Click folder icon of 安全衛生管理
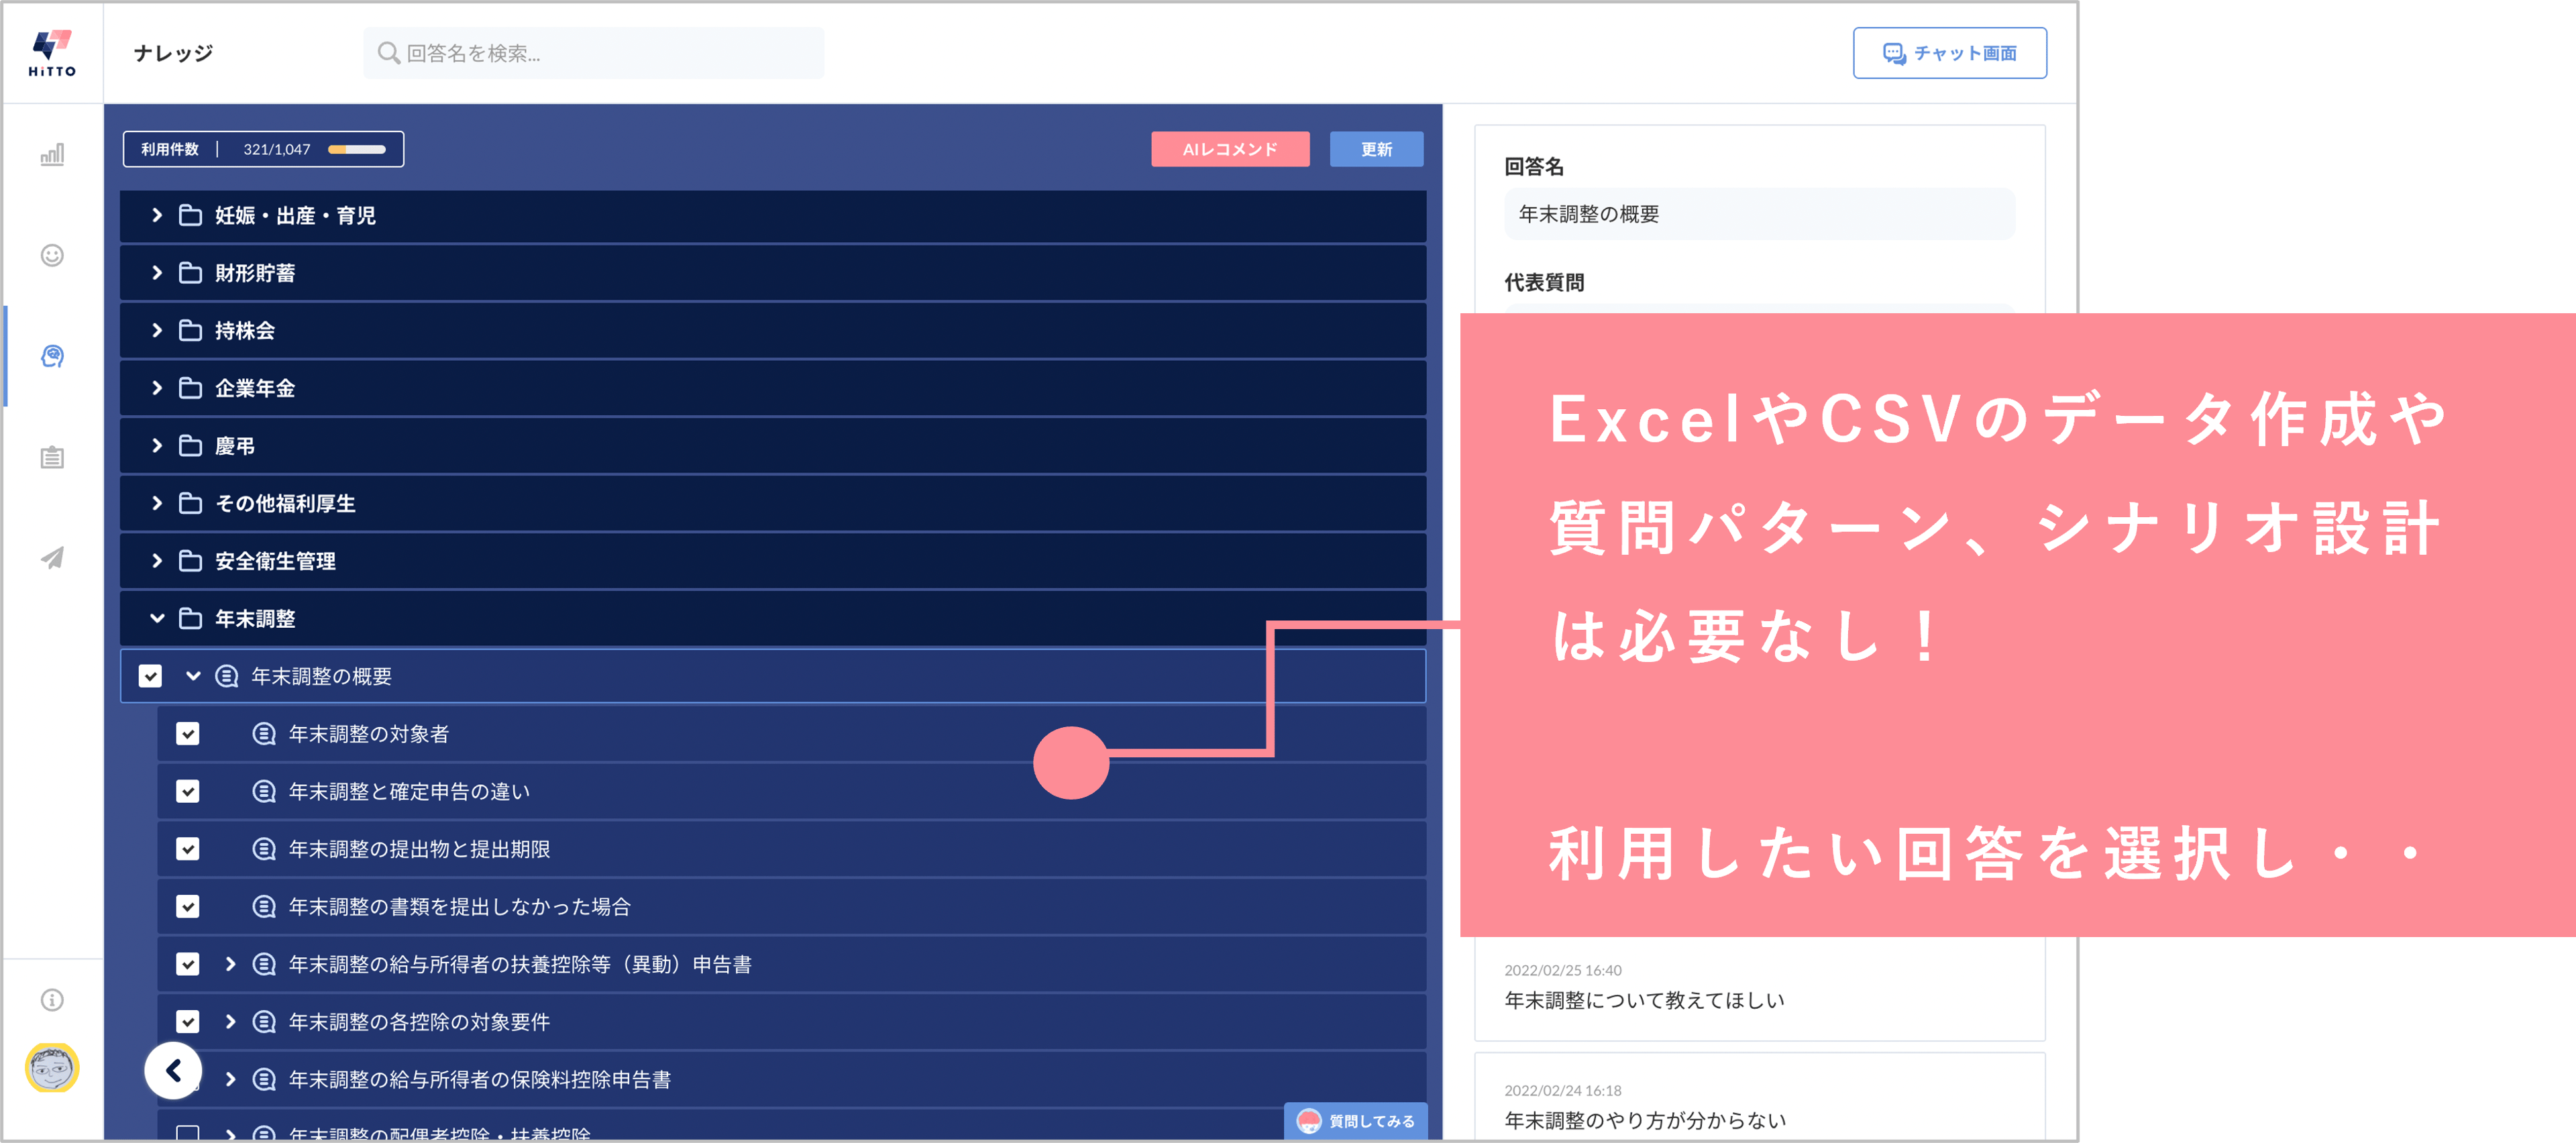The image size is (2576, 1143). coord(190,561)
